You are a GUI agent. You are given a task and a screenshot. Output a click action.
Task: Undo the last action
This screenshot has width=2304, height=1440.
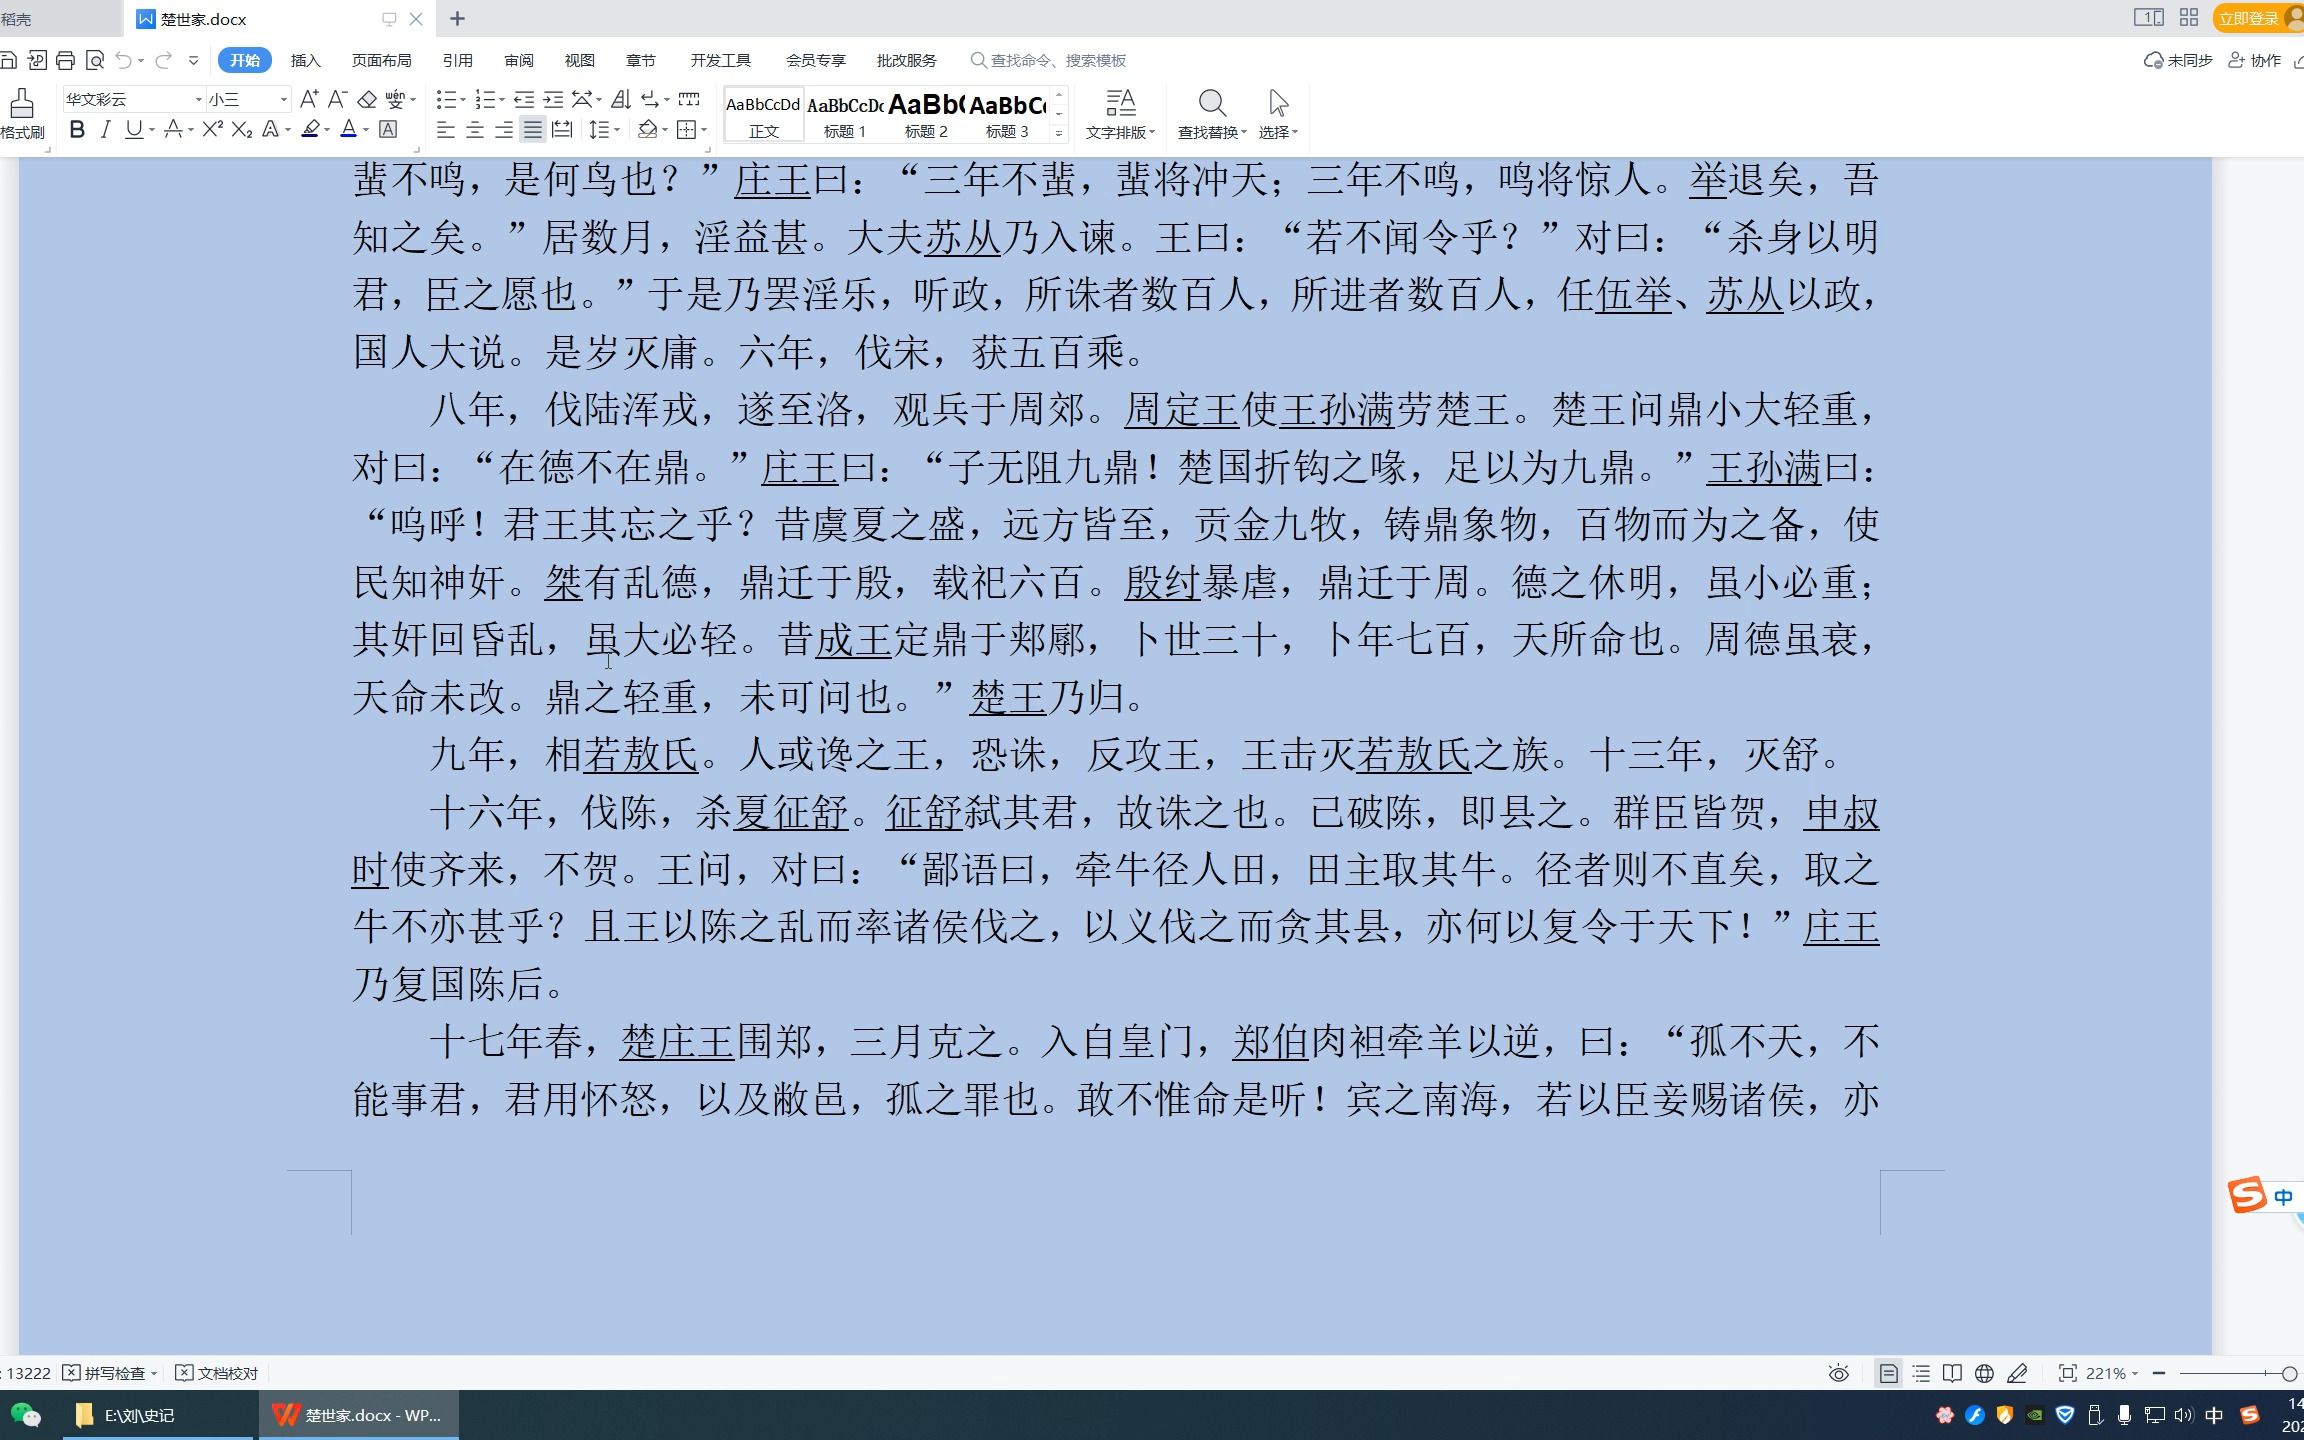(124, 60)
